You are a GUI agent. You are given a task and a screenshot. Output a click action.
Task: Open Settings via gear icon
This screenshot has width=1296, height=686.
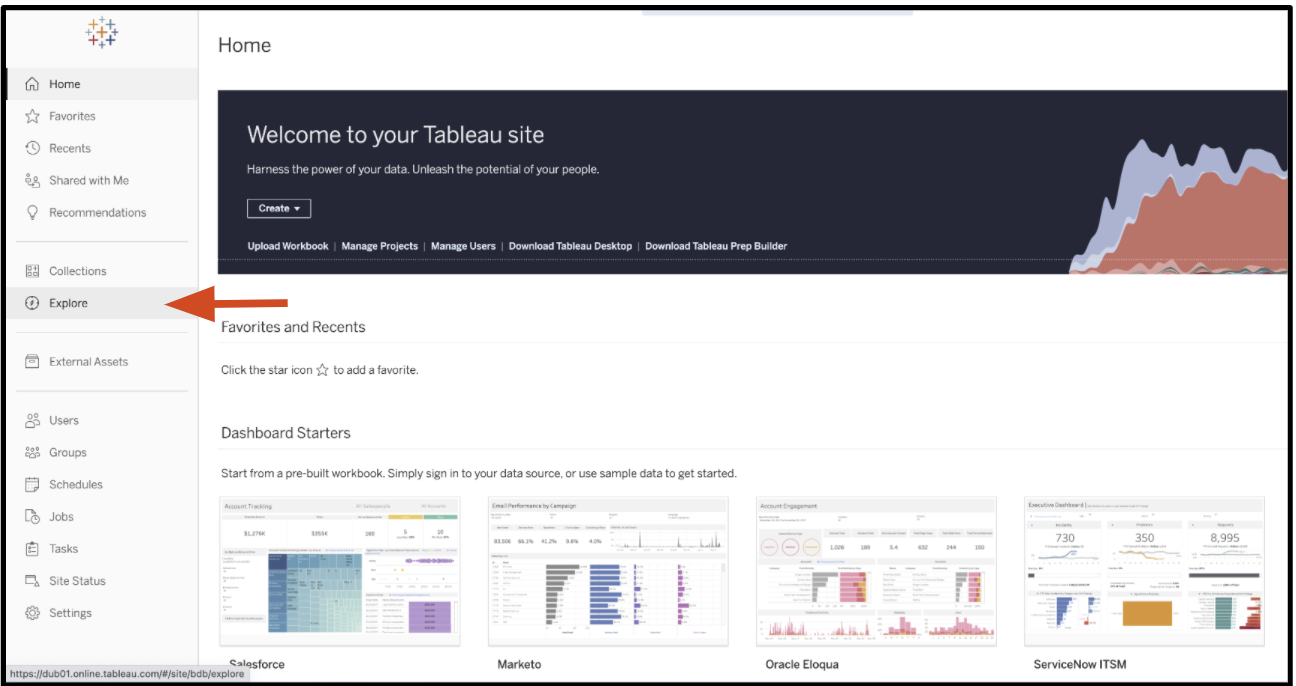(x=32, y=613)
